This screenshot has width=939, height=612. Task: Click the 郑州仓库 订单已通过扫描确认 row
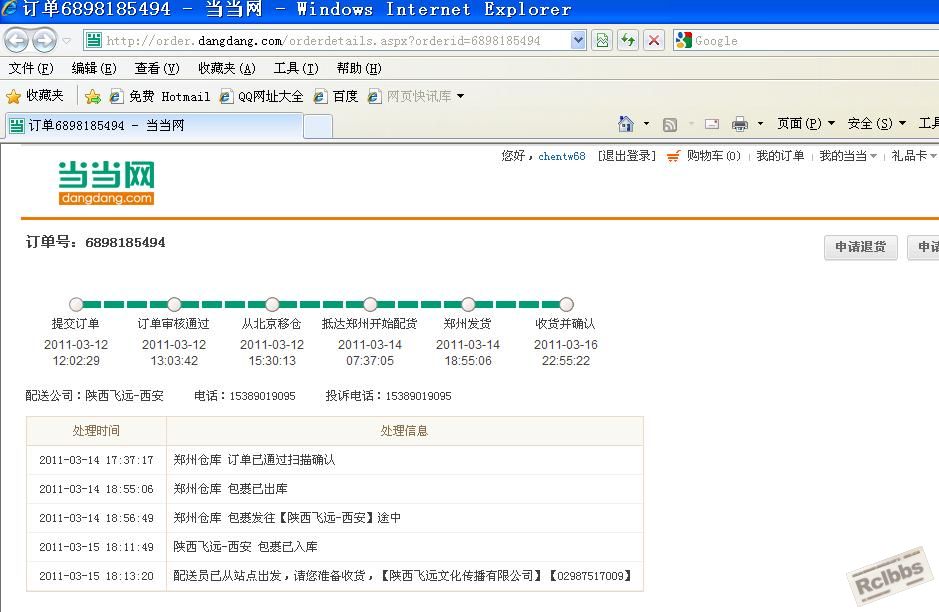335,460
